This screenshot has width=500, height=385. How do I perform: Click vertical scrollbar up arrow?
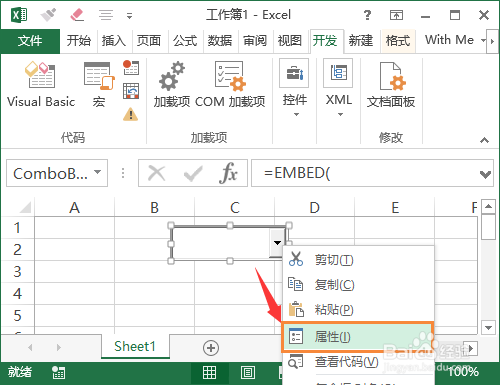pyautogui.click(x=488, y=206)
